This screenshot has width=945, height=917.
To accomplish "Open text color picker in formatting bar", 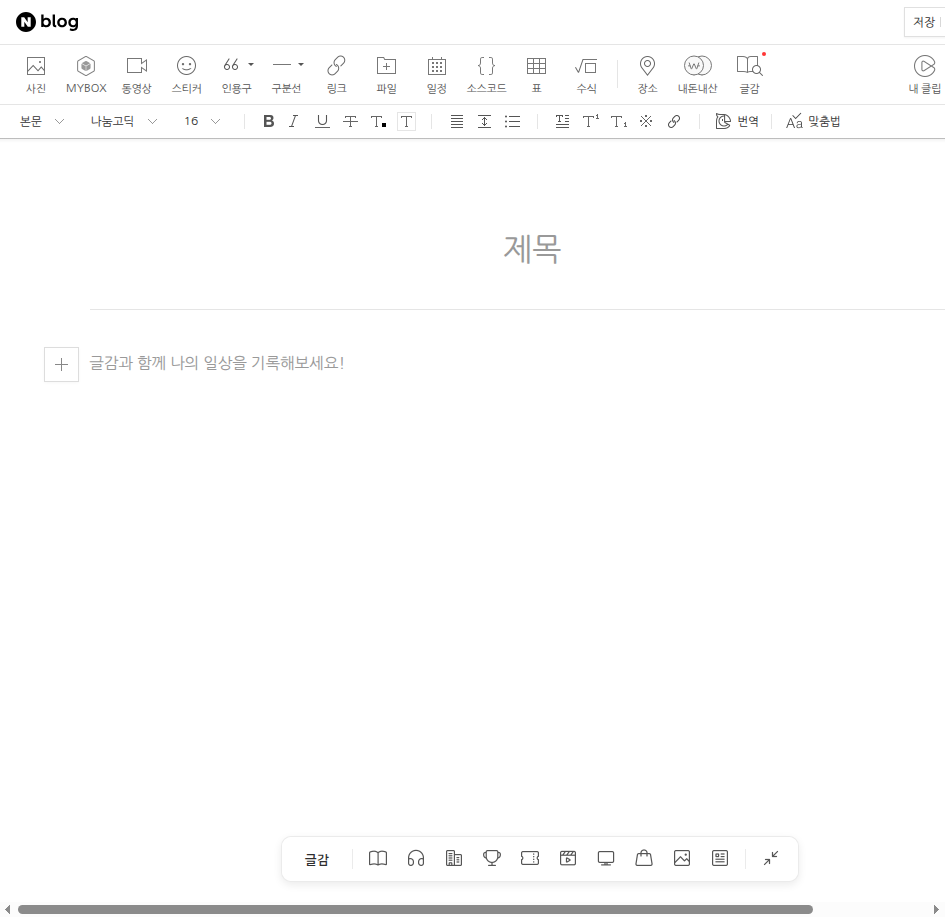I will coord(378,121).
